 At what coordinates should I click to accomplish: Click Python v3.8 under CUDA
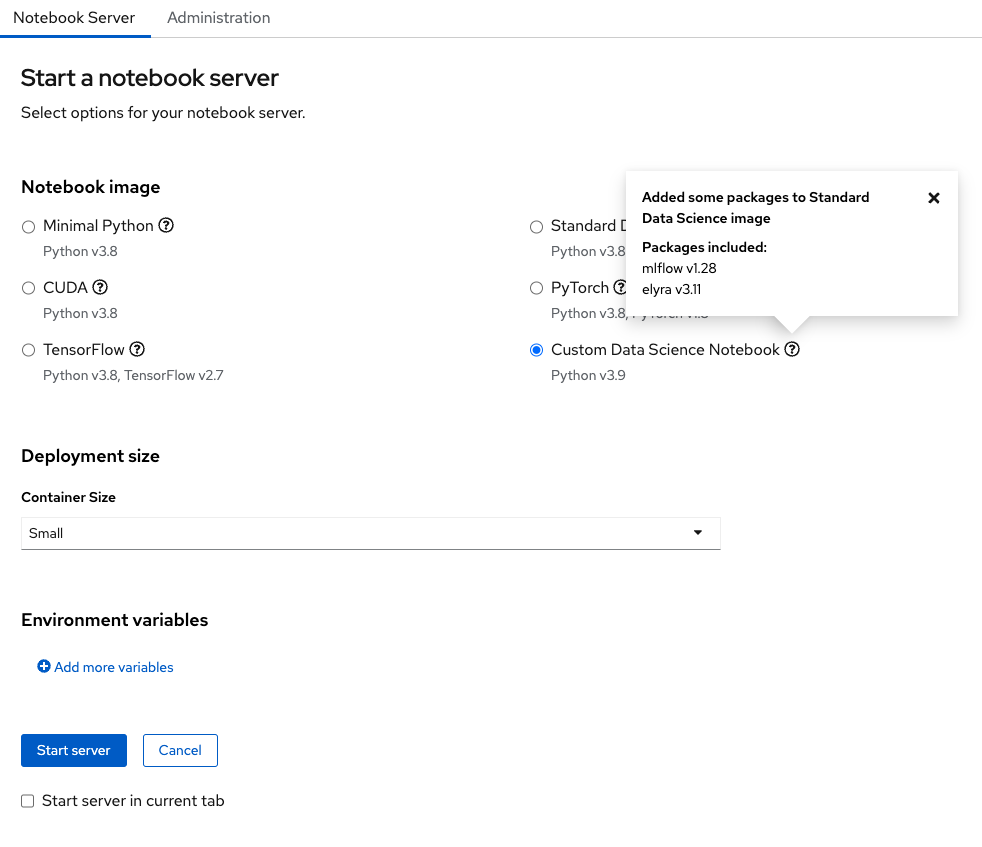(x=80, y=313)
